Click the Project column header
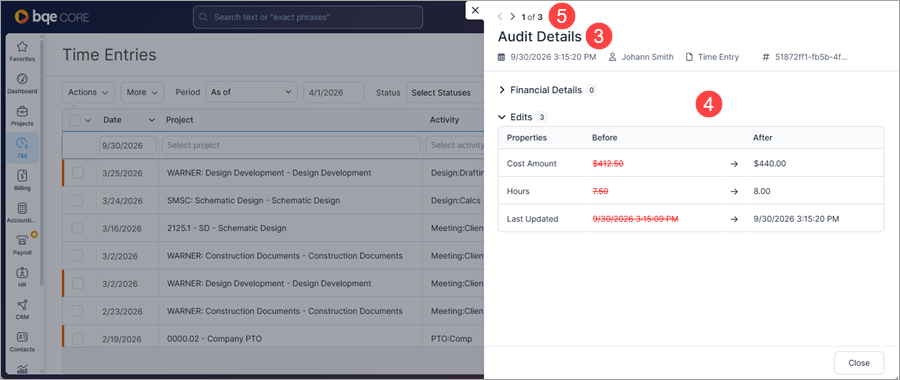Image resolution: width=900 pixels, height=380 pixels. point(179,120)
